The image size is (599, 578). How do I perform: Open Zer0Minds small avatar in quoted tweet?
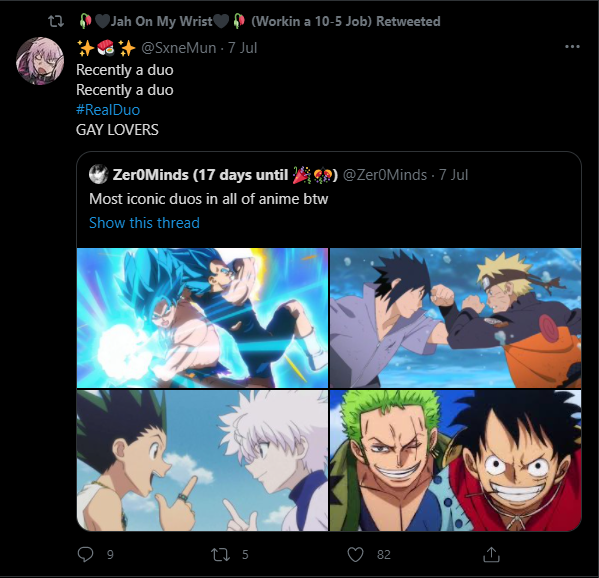click(x=99, y=174)
